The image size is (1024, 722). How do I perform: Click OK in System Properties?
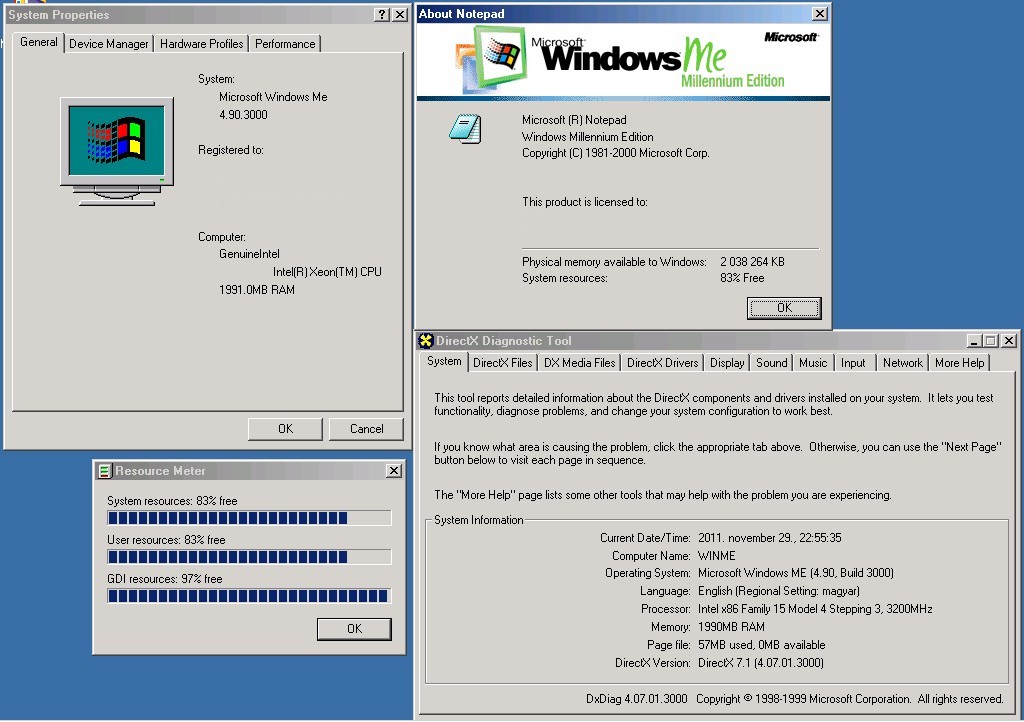click(x=285, y=429)
